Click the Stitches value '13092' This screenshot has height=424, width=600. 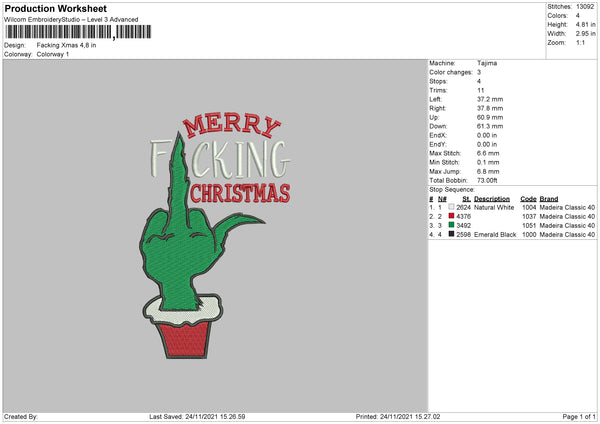(x=585, y=7)
